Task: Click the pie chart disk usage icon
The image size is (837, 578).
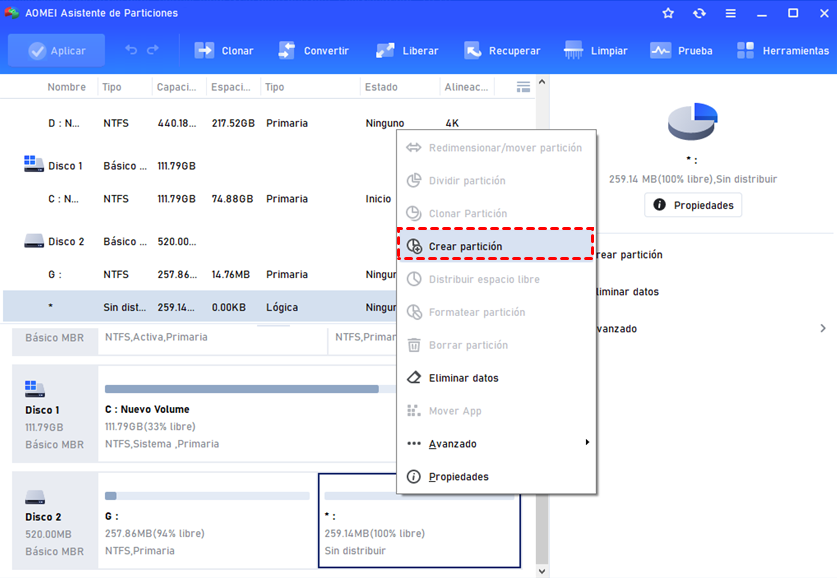Action: coord(692,121)
